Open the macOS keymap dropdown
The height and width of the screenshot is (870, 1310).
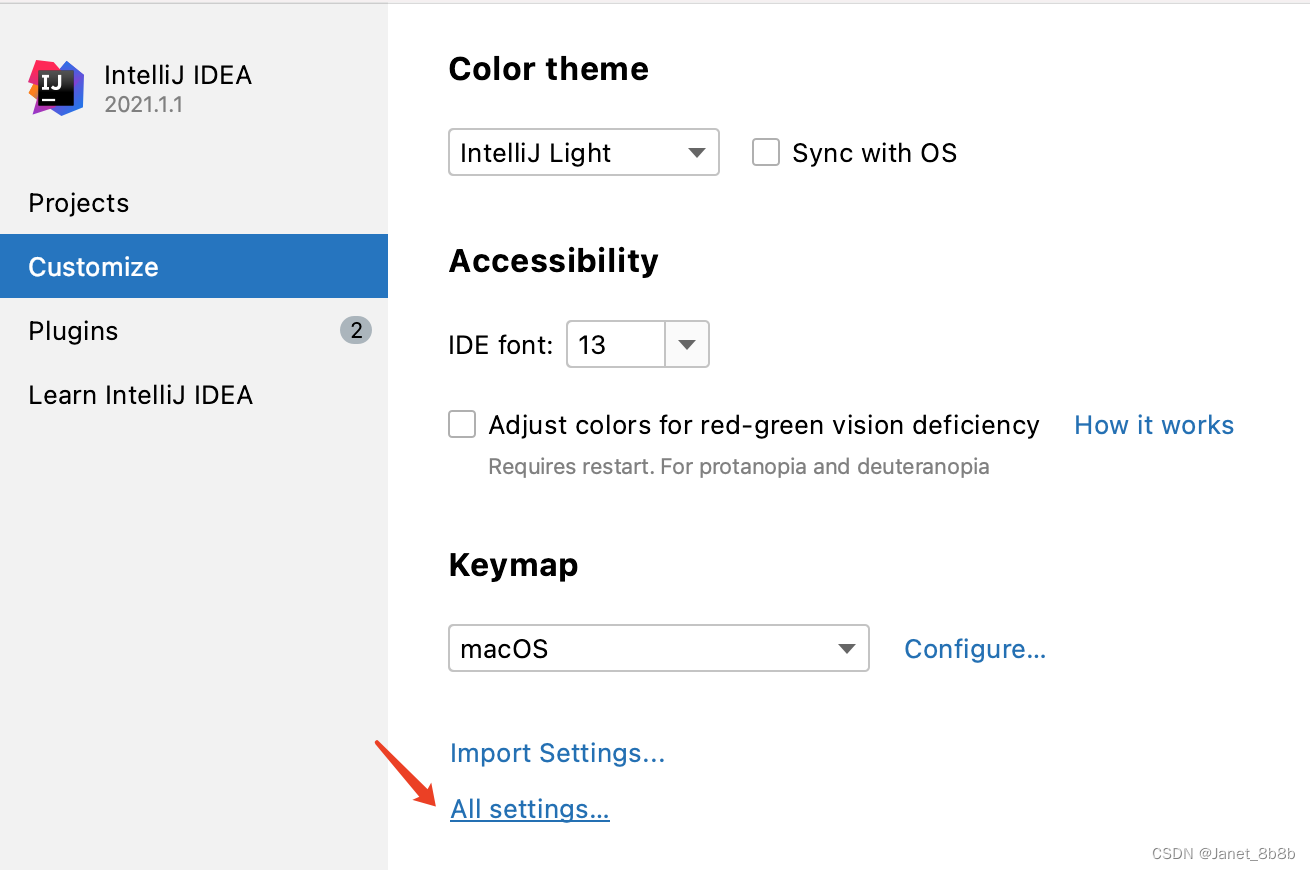click(658, 649)
